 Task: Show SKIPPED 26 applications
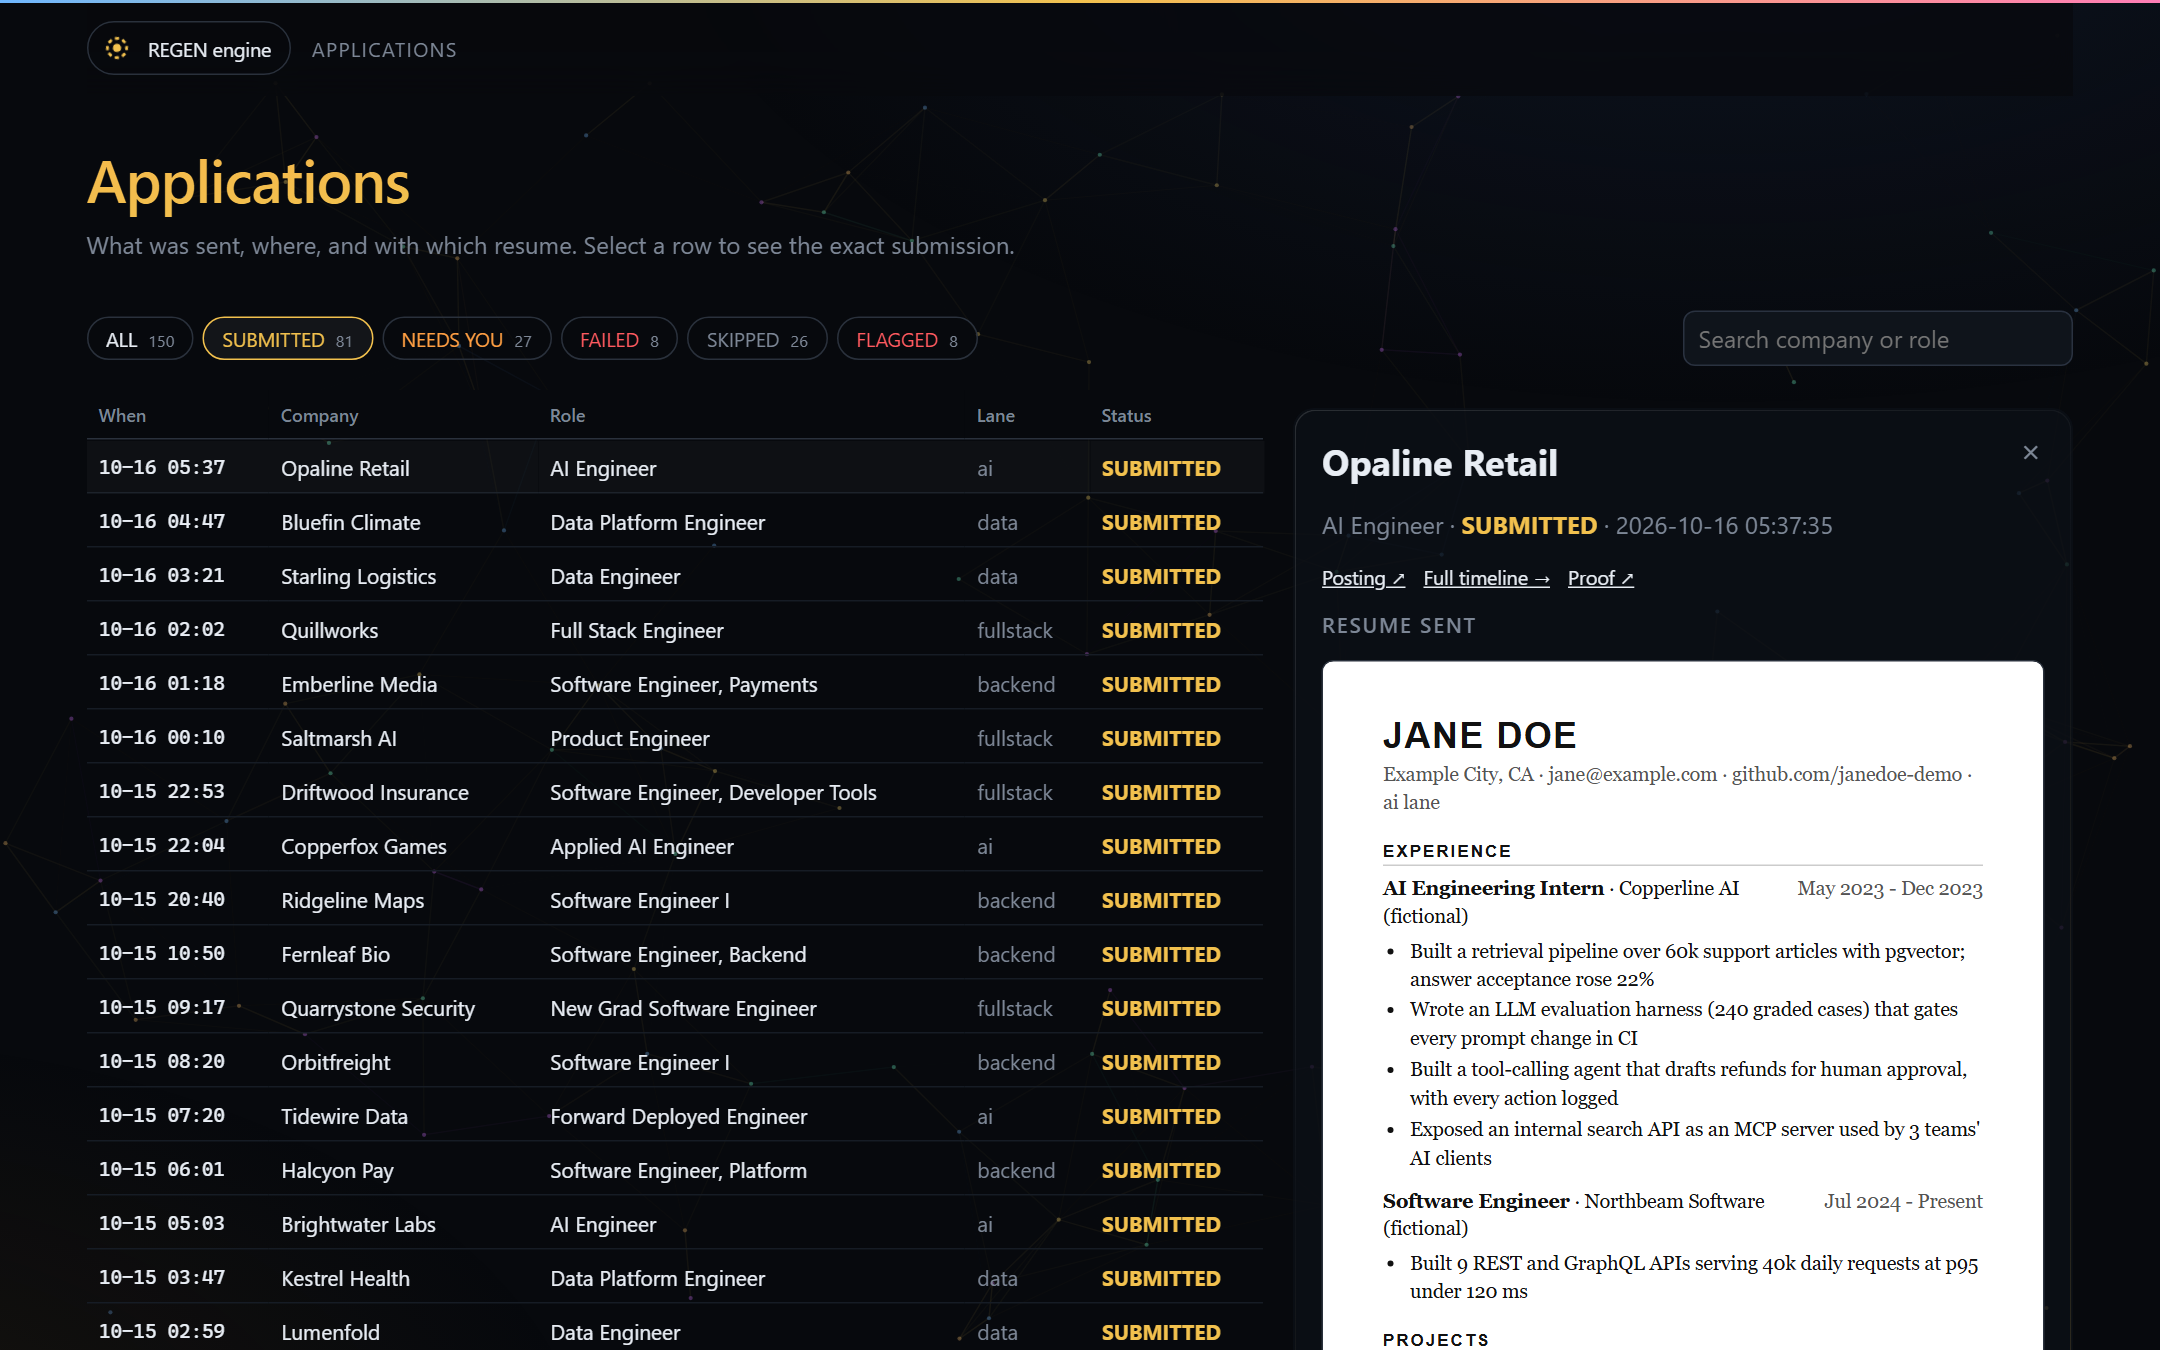pyautogui.click(x=757, y=340)
